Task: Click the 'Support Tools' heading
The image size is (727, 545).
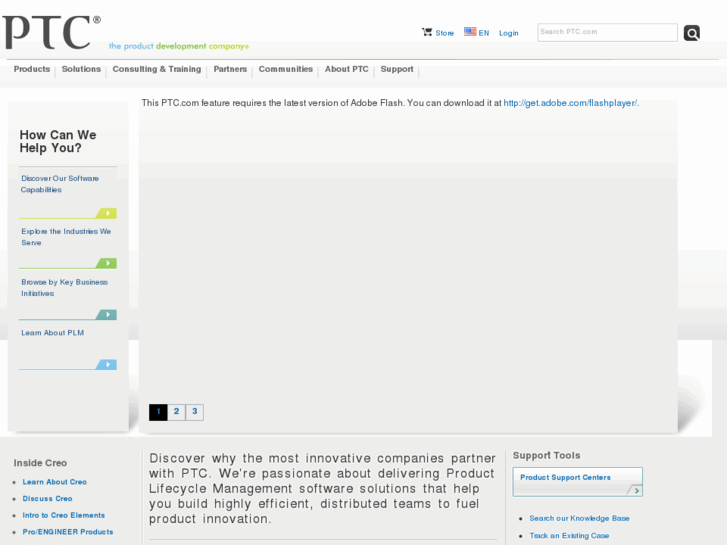Action: 546,455
